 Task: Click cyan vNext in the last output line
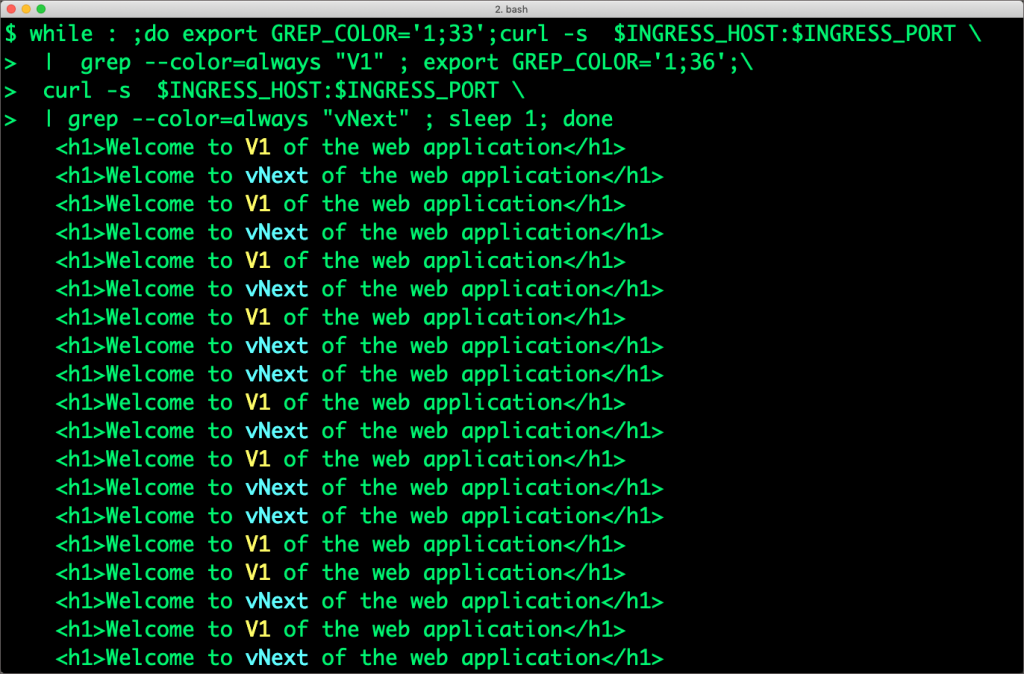(277, 658)
